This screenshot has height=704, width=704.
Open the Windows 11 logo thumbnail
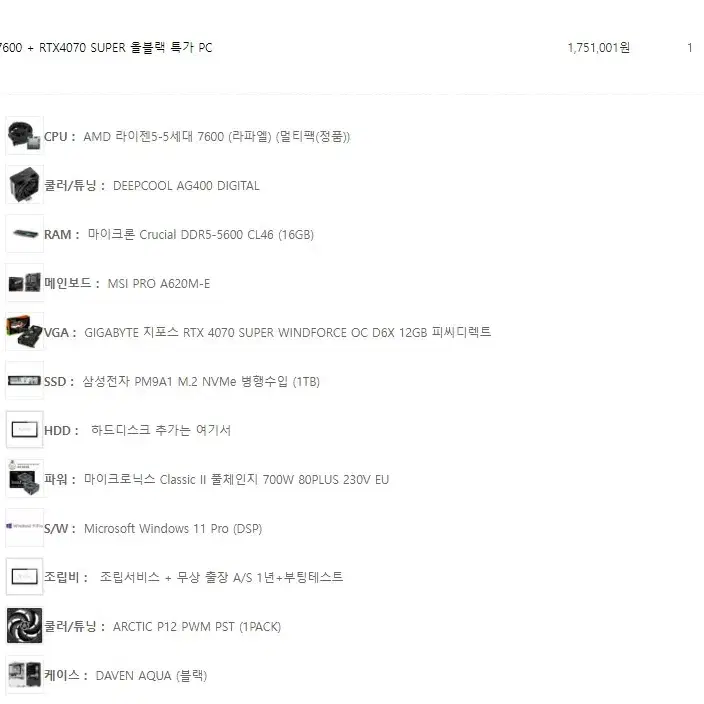[x=24, y=527]
